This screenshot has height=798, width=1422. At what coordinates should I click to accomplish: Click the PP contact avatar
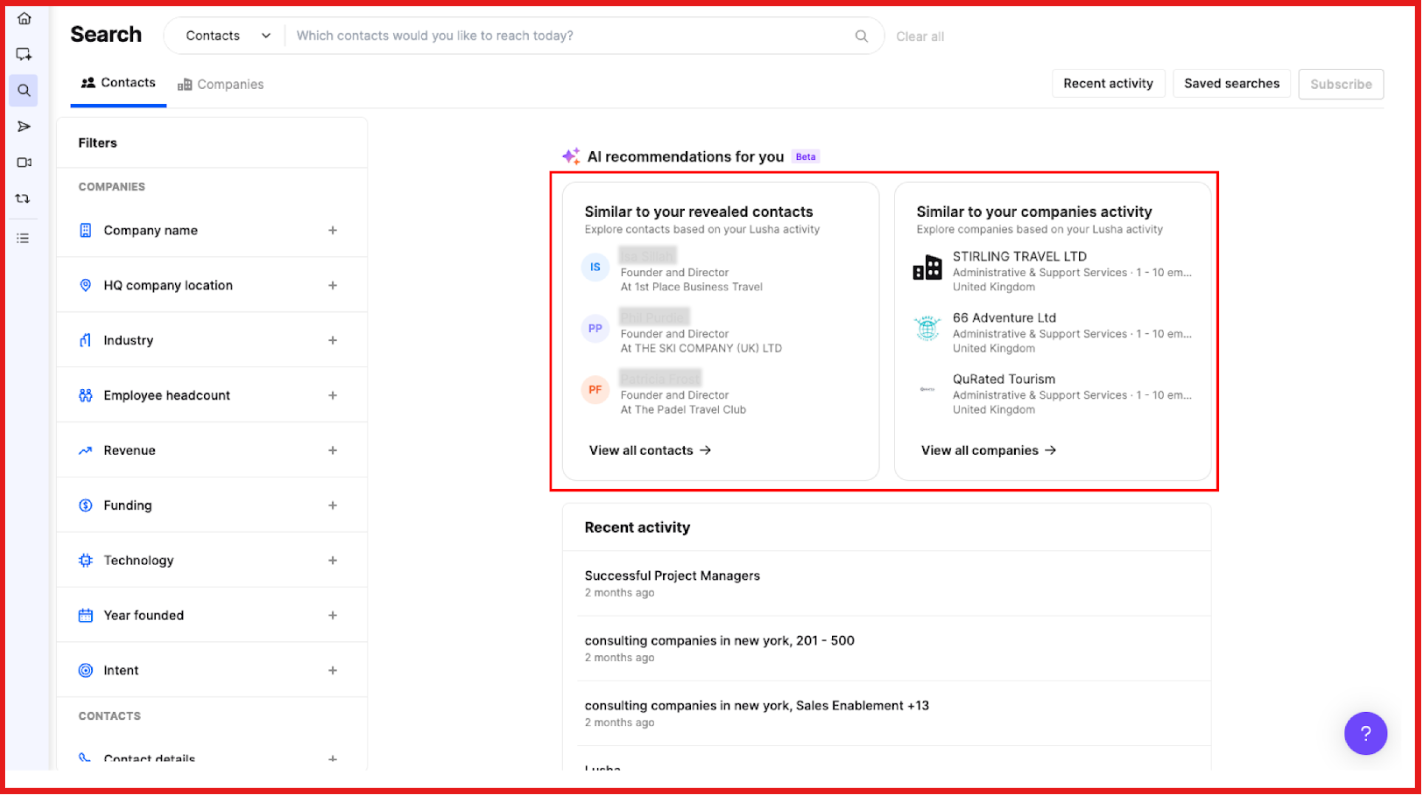(x=595, y=328)
